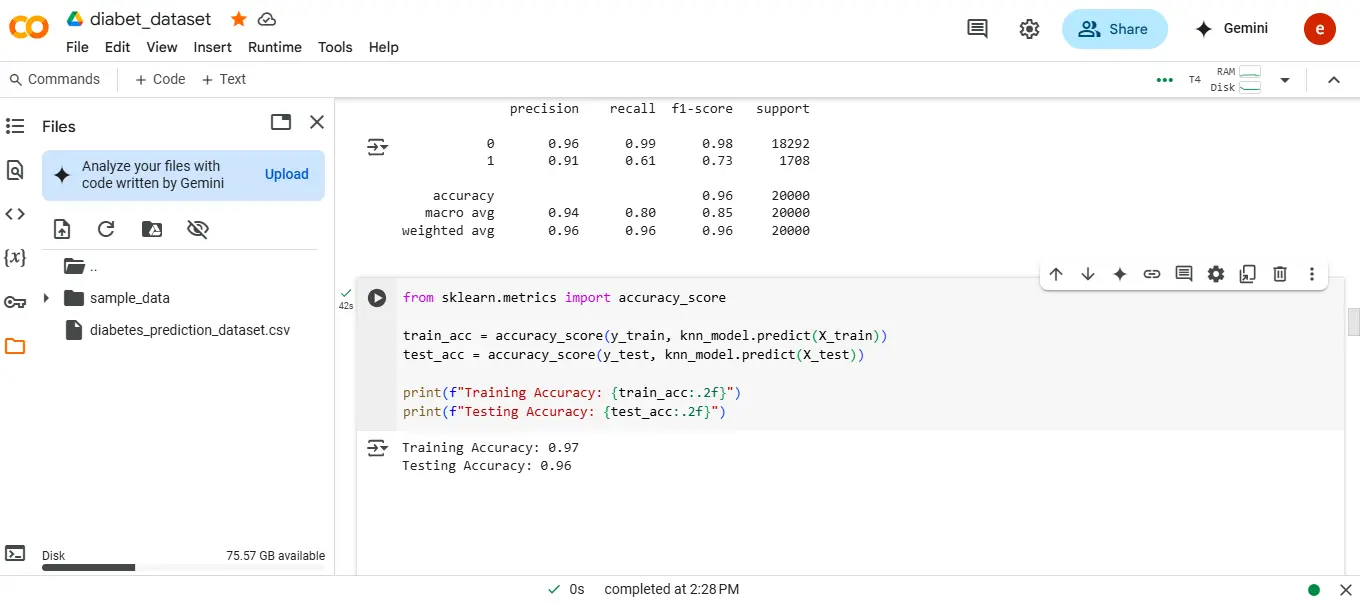The width and height of the screenshot is (1360, 604).
Task: Star the diabet_dataset notebook
Action: coord(238,19)
